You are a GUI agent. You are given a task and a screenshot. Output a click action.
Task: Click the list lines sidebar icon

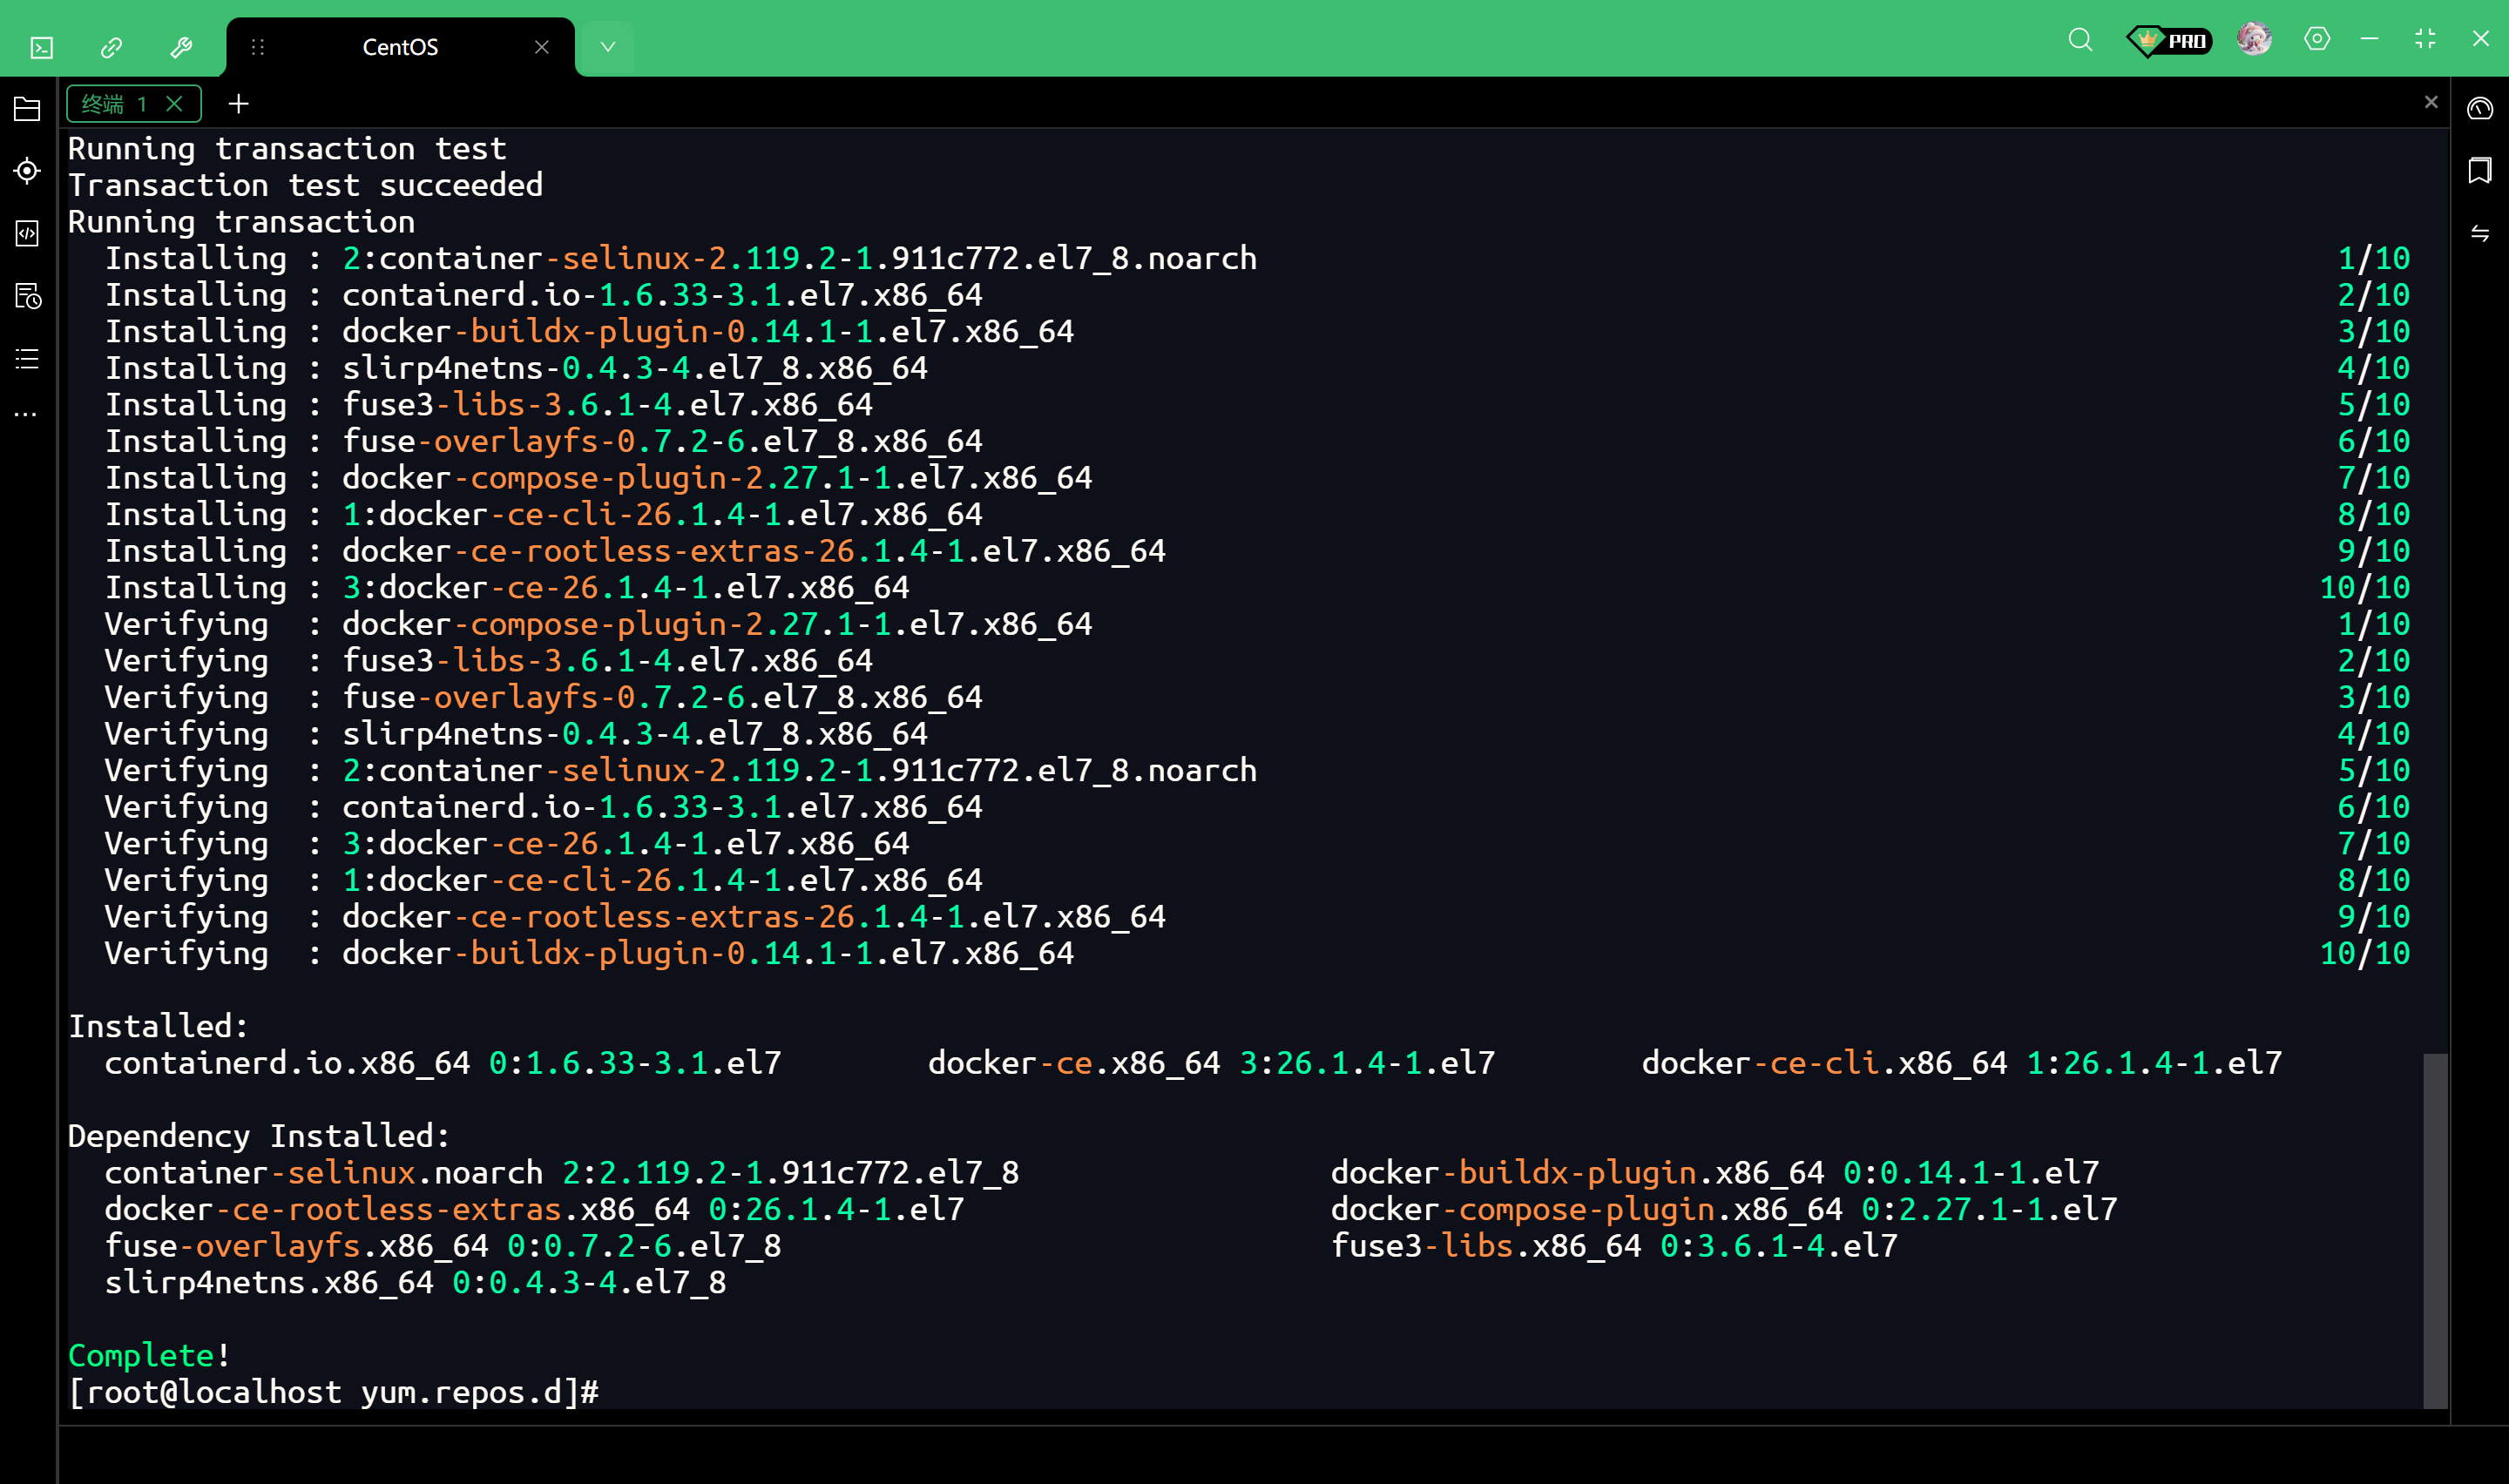27,358
